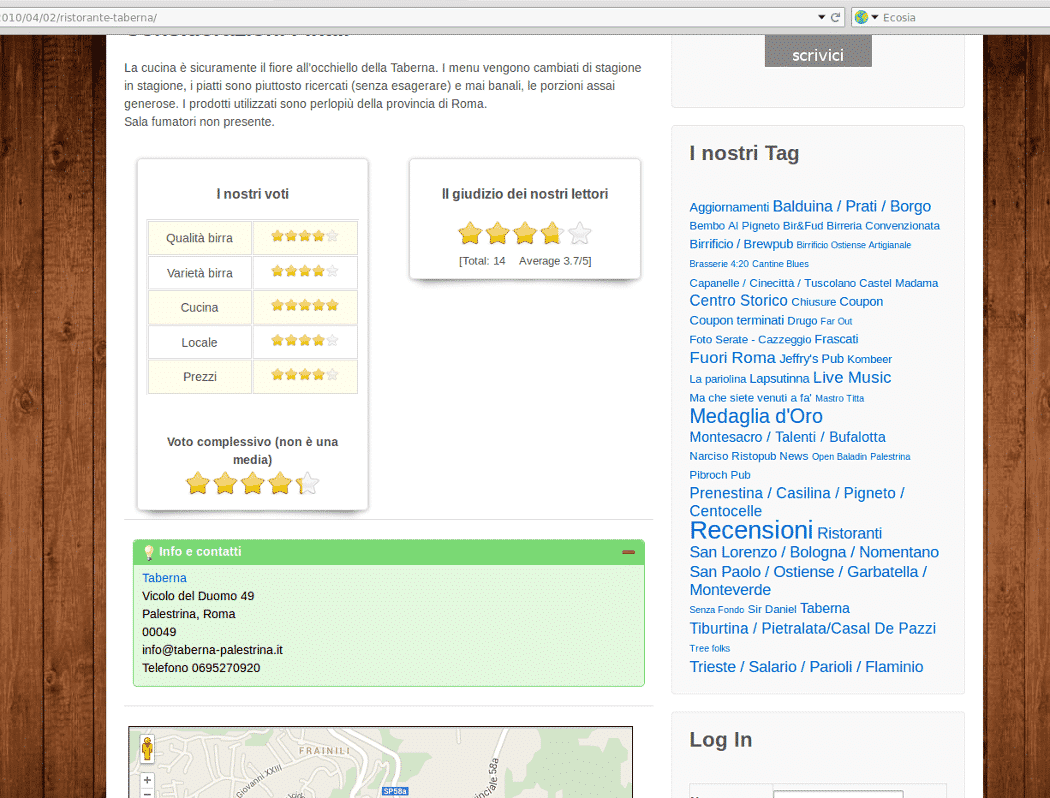Set the reader rating to four stars
1050x798 pixels.
click(x=551, y=233)
